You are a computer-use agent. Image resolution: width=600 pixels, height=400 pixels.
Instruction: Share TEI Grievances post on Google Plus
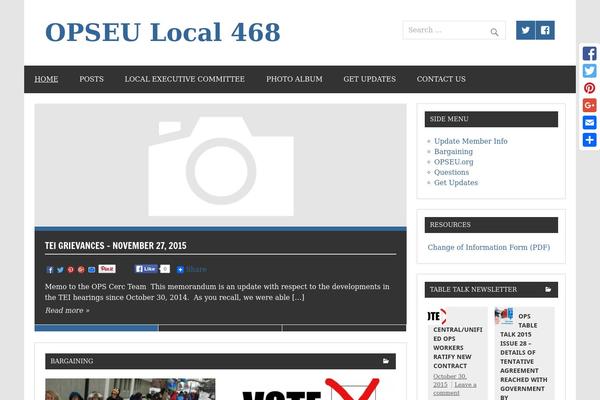pyautogui.click(x=81, y=270)
